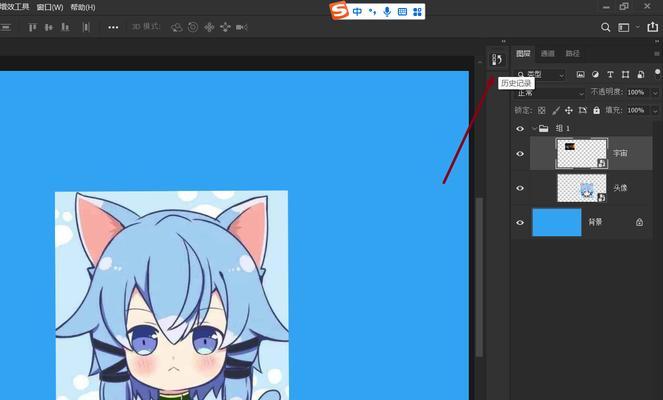Viewport: 663px width, 400px height.
Task: Open the 增效工具 menu
Action: (x=15, y=7)
